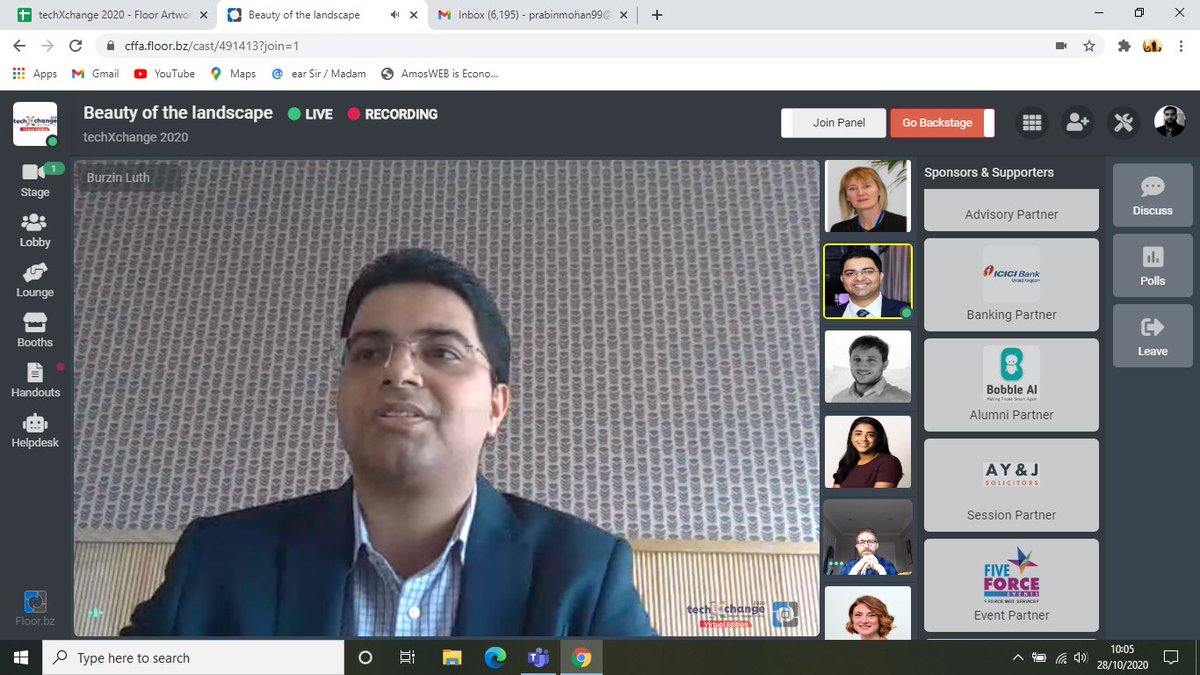Reload the current page
The image size is (1200, 675).
pyautogui.click(x=76, y=46)
